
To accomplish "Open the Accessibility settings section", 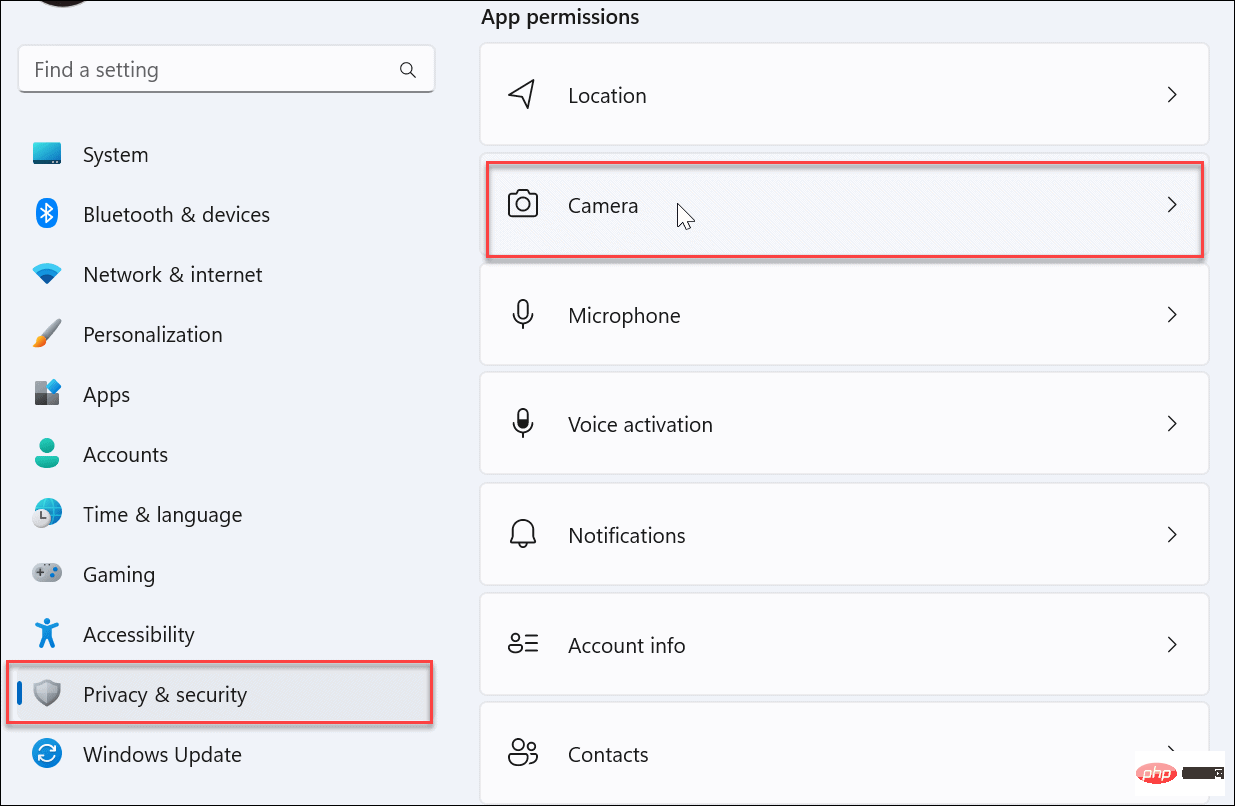I will click(x=138, y=634).
